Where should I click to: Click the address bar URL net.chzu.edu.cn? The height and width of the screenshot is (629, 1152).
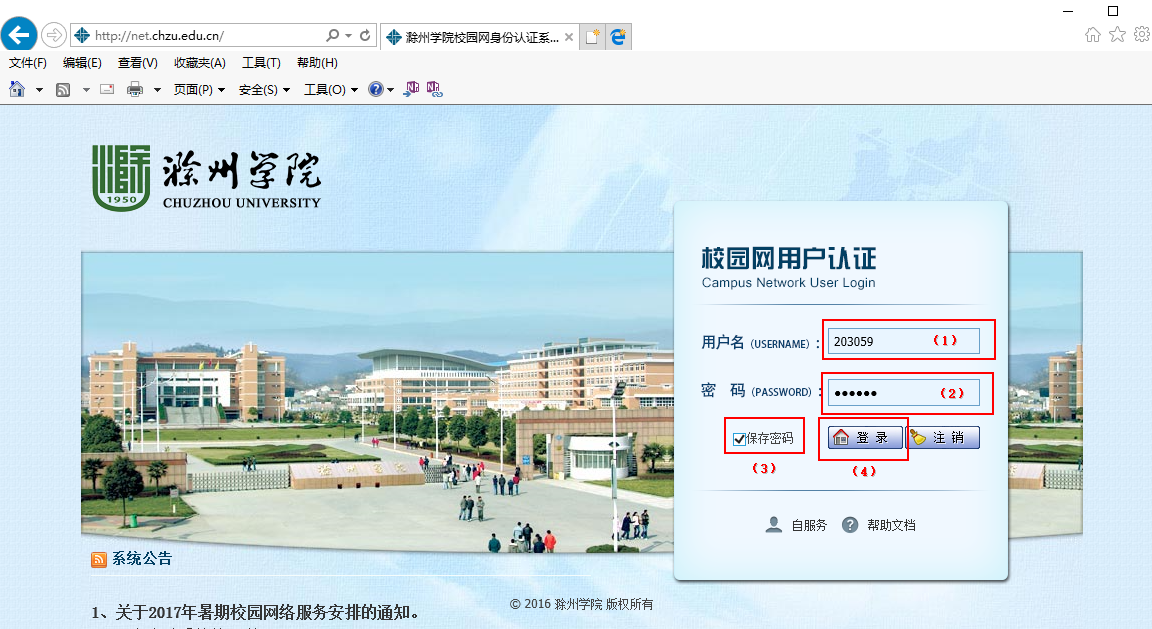(x=159, y=35)
